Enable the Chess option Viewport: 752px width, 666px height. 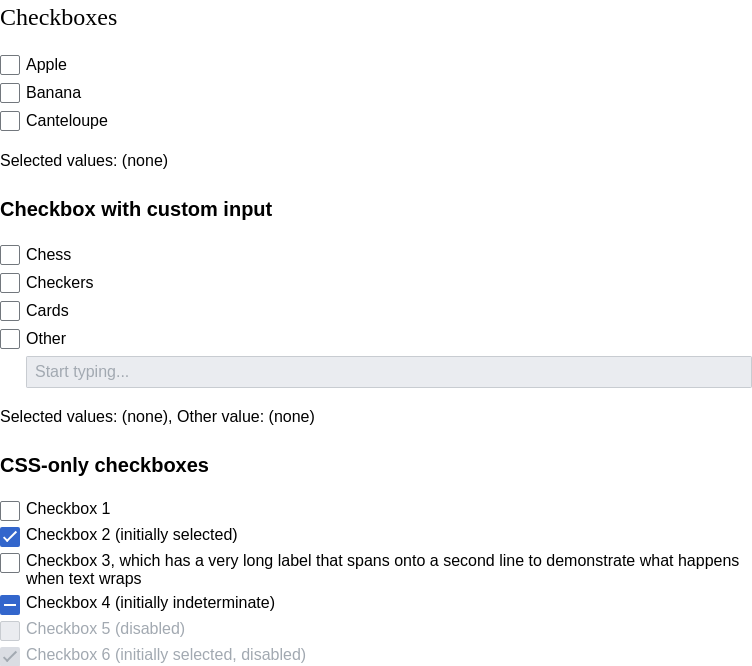tap(10, 255)
